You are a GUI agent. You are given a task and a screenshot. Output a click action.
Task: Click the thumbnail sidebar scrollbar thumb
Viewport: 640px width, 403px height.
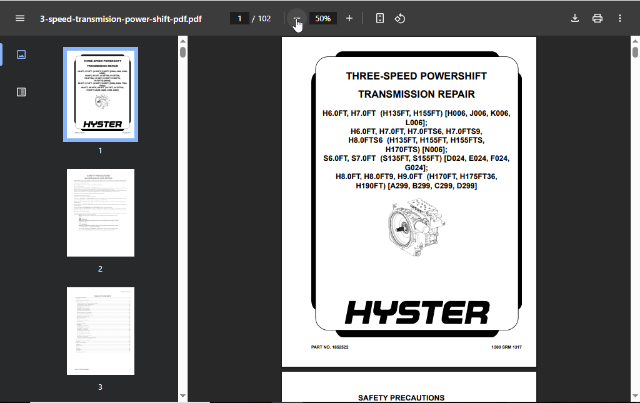pos(182,52)
